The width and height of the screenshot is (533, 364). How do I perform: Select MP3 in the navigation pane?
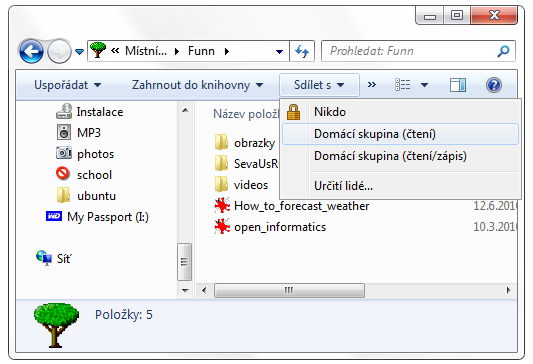tap(89, 133)
